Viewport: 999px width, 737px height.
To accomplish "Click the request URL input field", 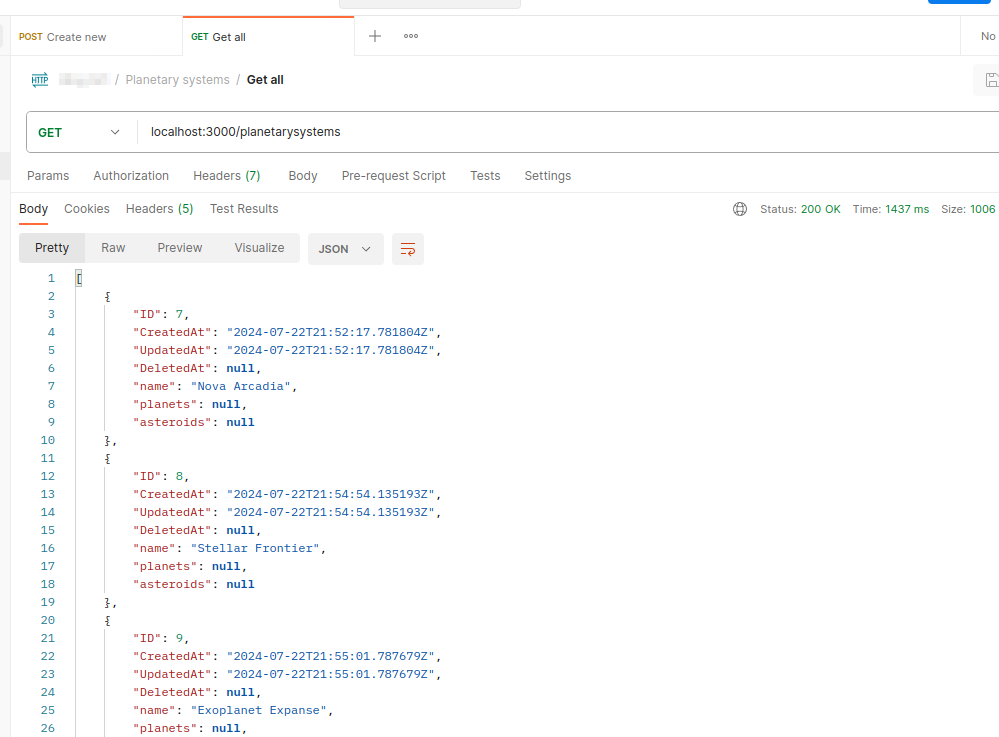I will (567, 132).
